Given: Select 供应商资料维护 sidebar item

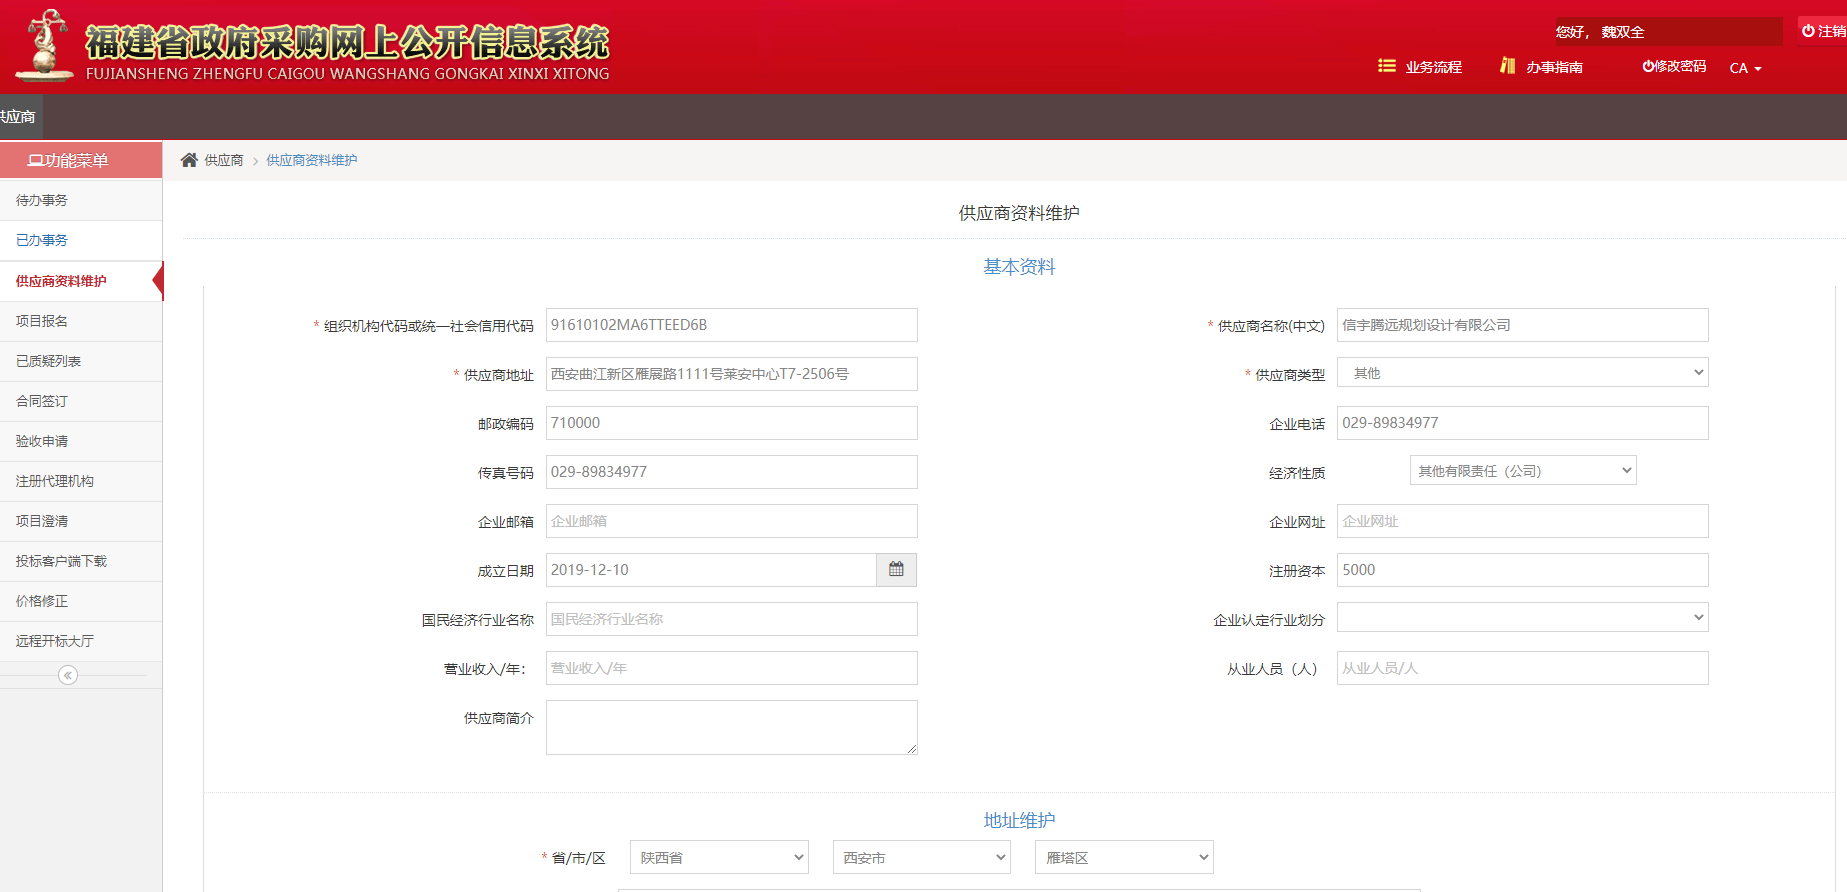Looking at the screenshot, I should pyautogui.click(x=81, y=281).
